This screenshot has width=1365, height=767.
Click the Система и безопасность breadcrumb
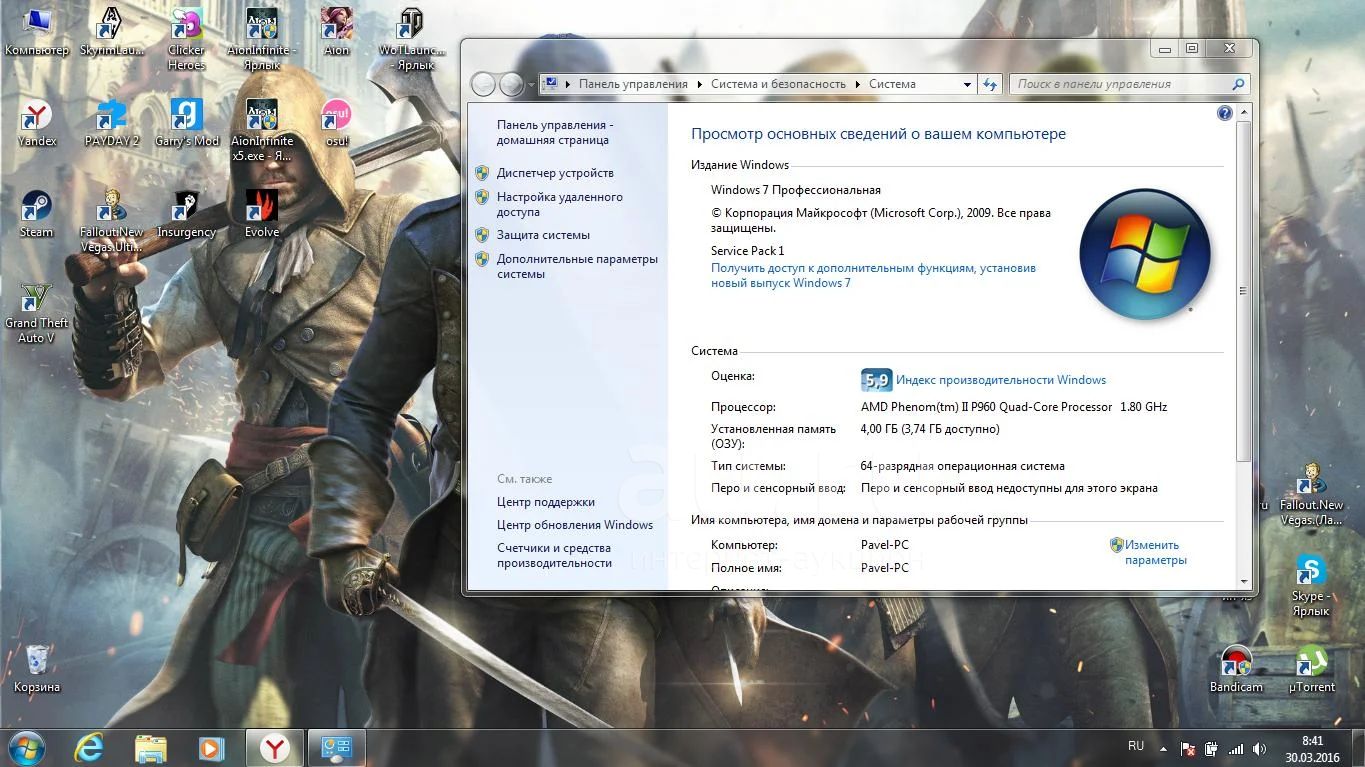click(778, 84)
